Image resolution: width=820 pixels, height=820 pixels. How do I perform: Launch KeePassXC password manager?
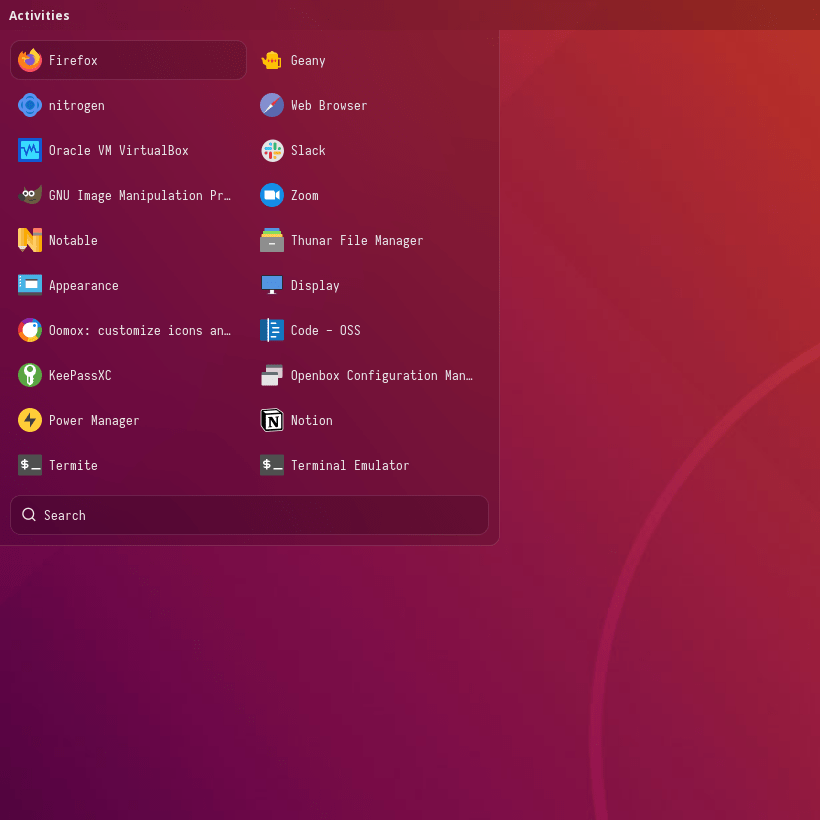79,375
